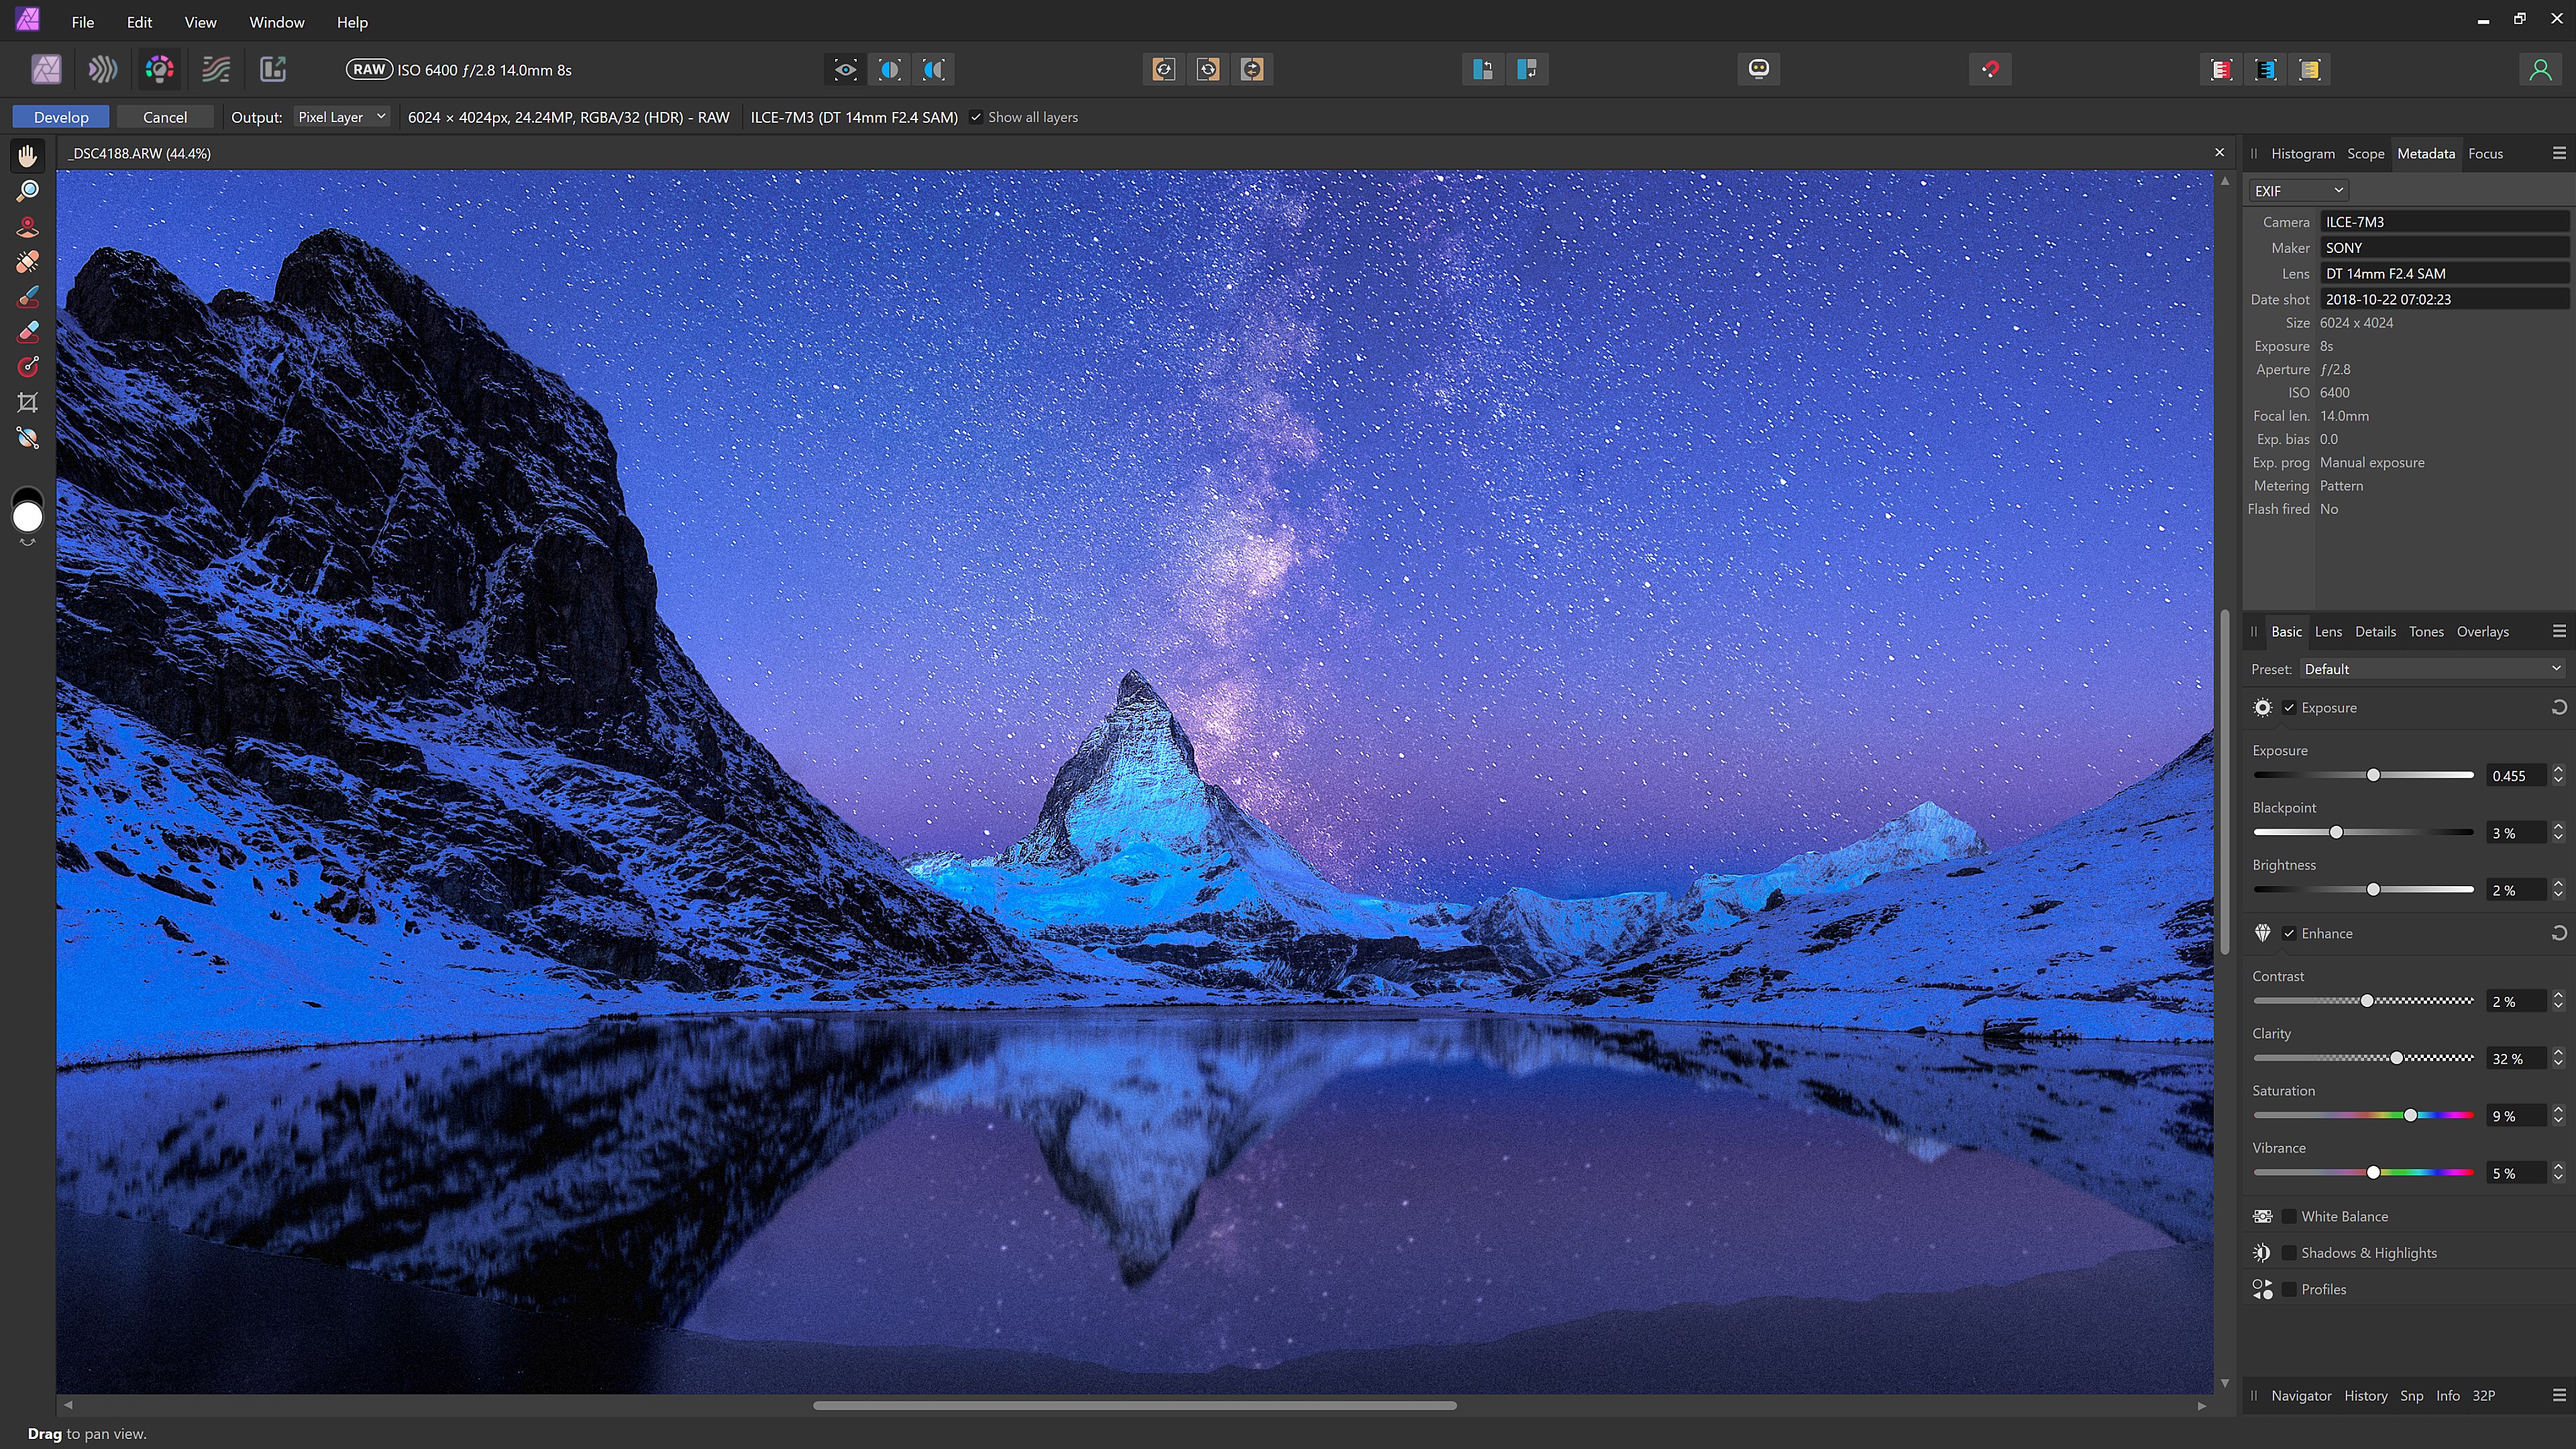Image resolution: width=2576 pixels, height=1449 pixels.
Task: Disable the Enhance adjustment group
Action: [x=2290, y=933]
